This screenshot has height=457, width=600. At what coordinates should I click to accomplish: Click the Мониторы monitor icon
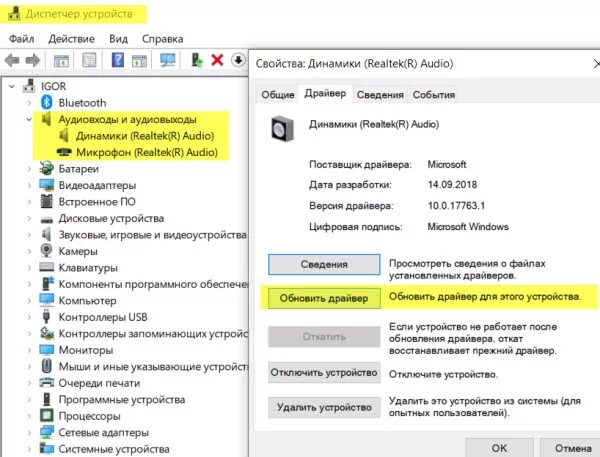46,350
